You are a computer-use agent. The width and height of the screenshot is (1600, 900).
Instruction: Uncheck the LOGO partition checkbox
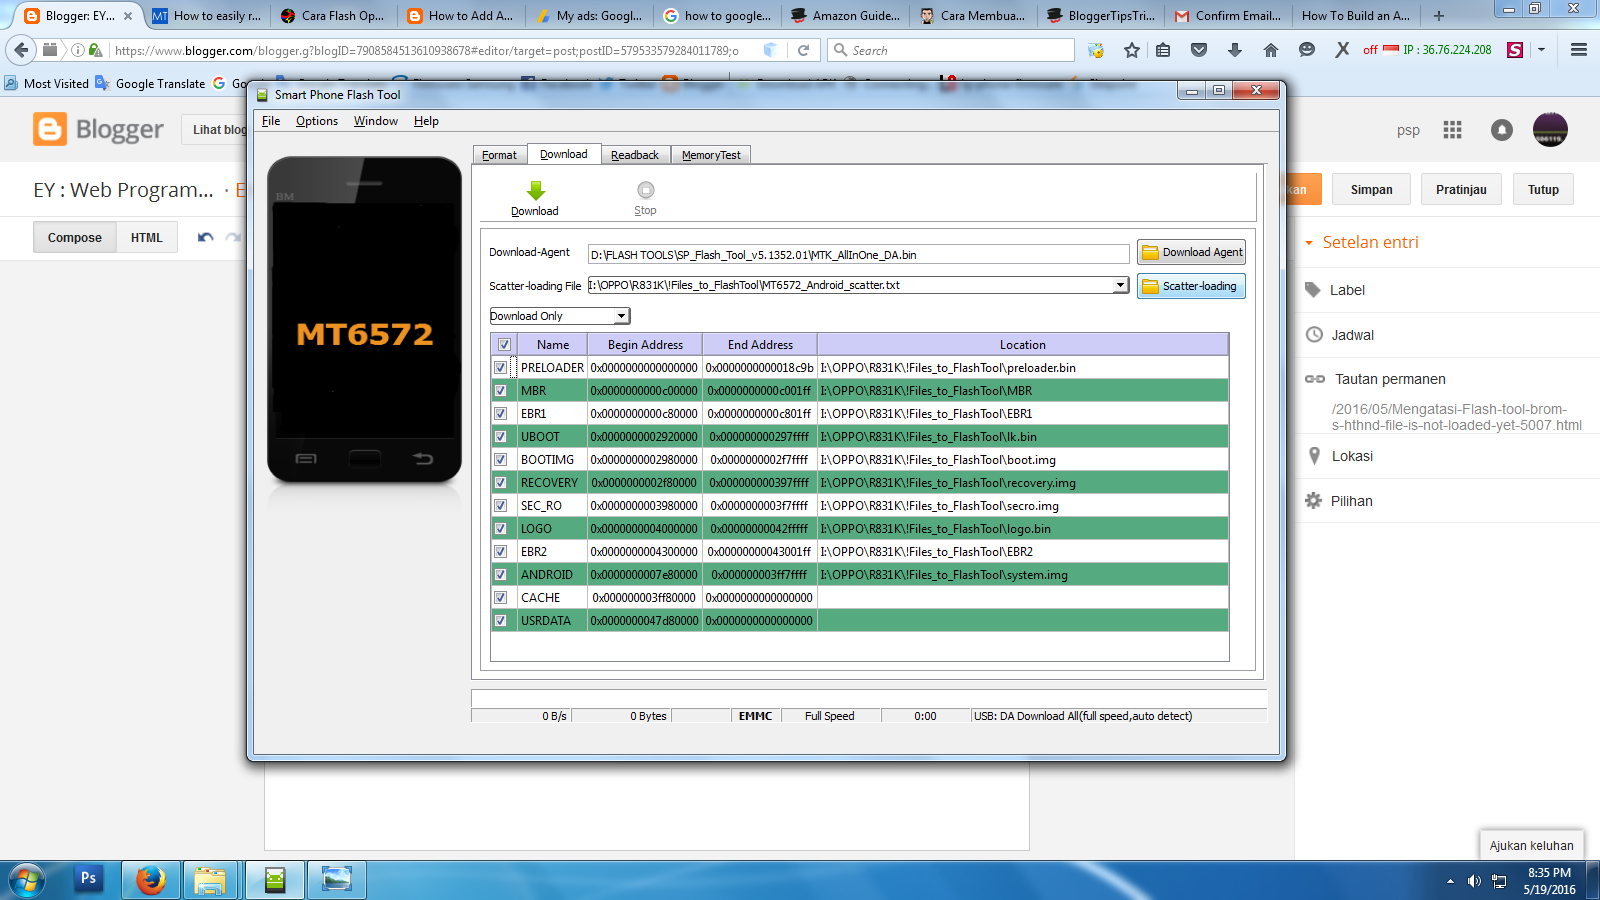[x=501, y=529]
